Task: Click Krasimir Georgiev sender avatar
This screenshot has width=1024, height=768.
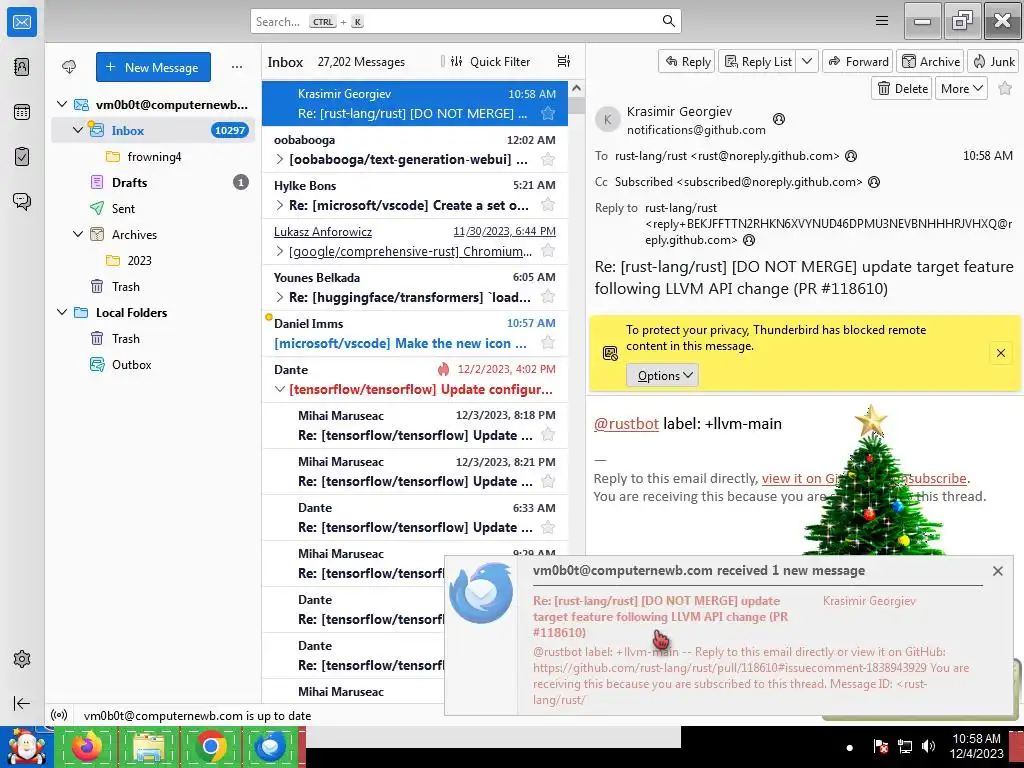Action: click(607, 120)
